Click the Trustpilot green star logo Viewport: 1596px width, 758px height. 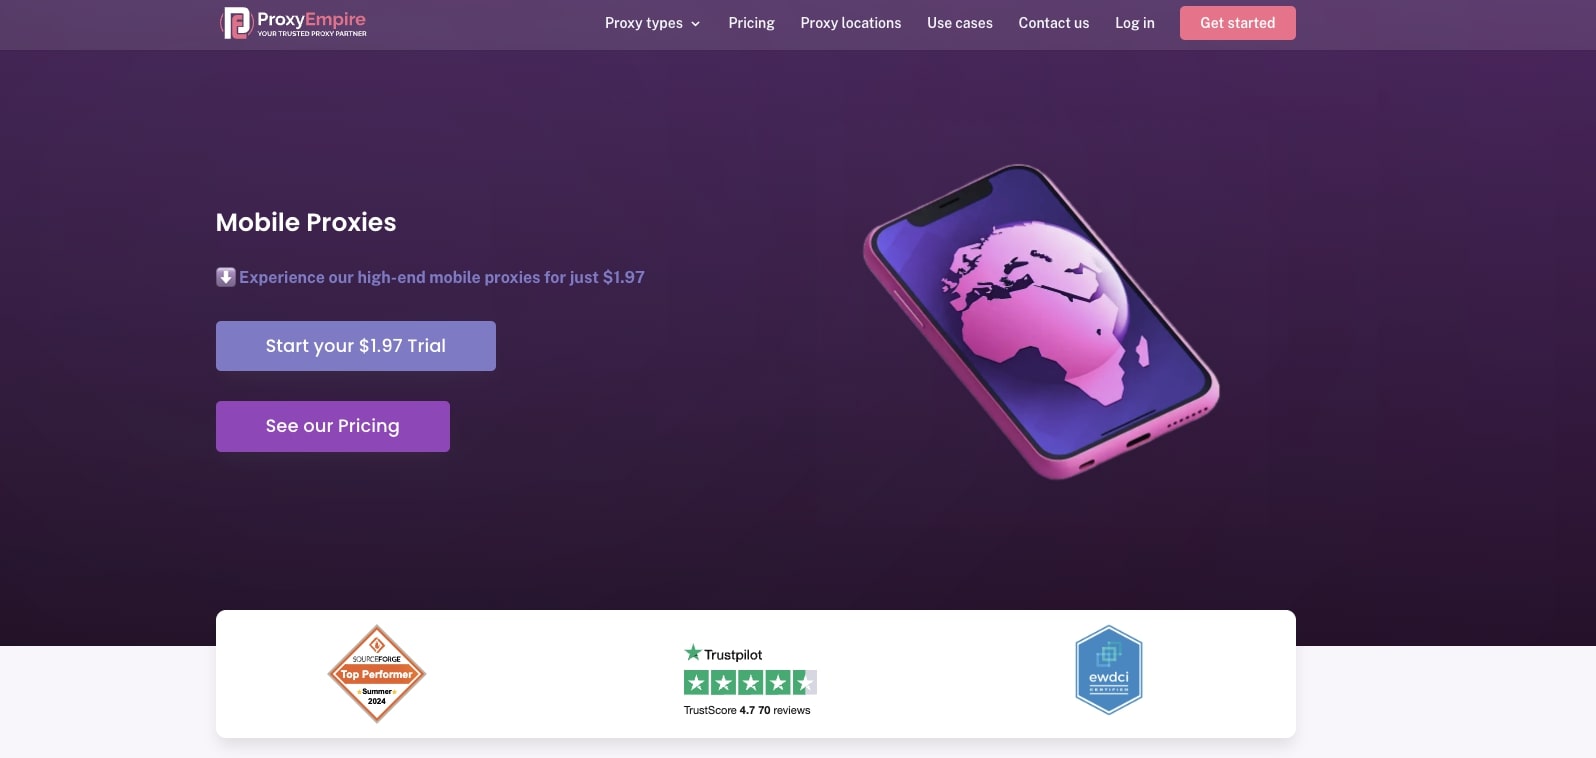point(693,653)
